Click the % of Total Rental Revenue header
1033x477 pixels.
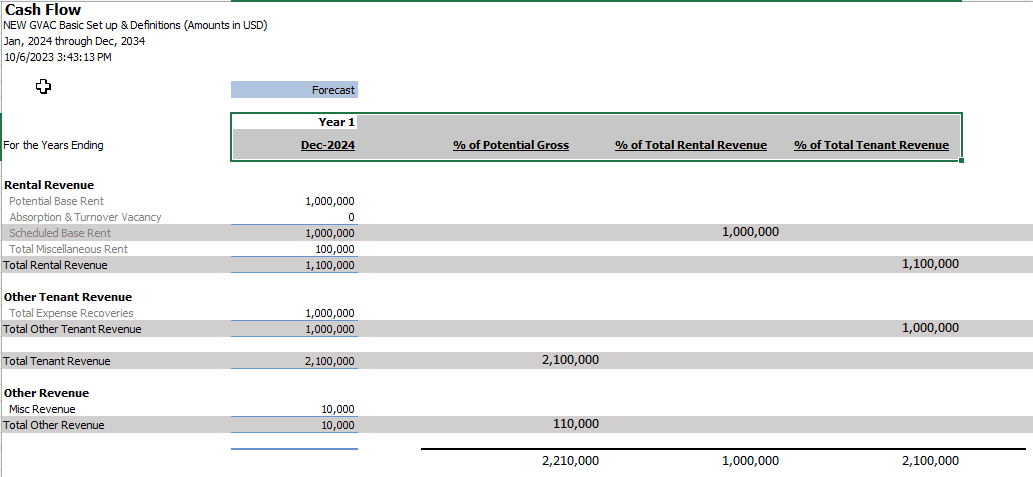click(x=690, y=145)
